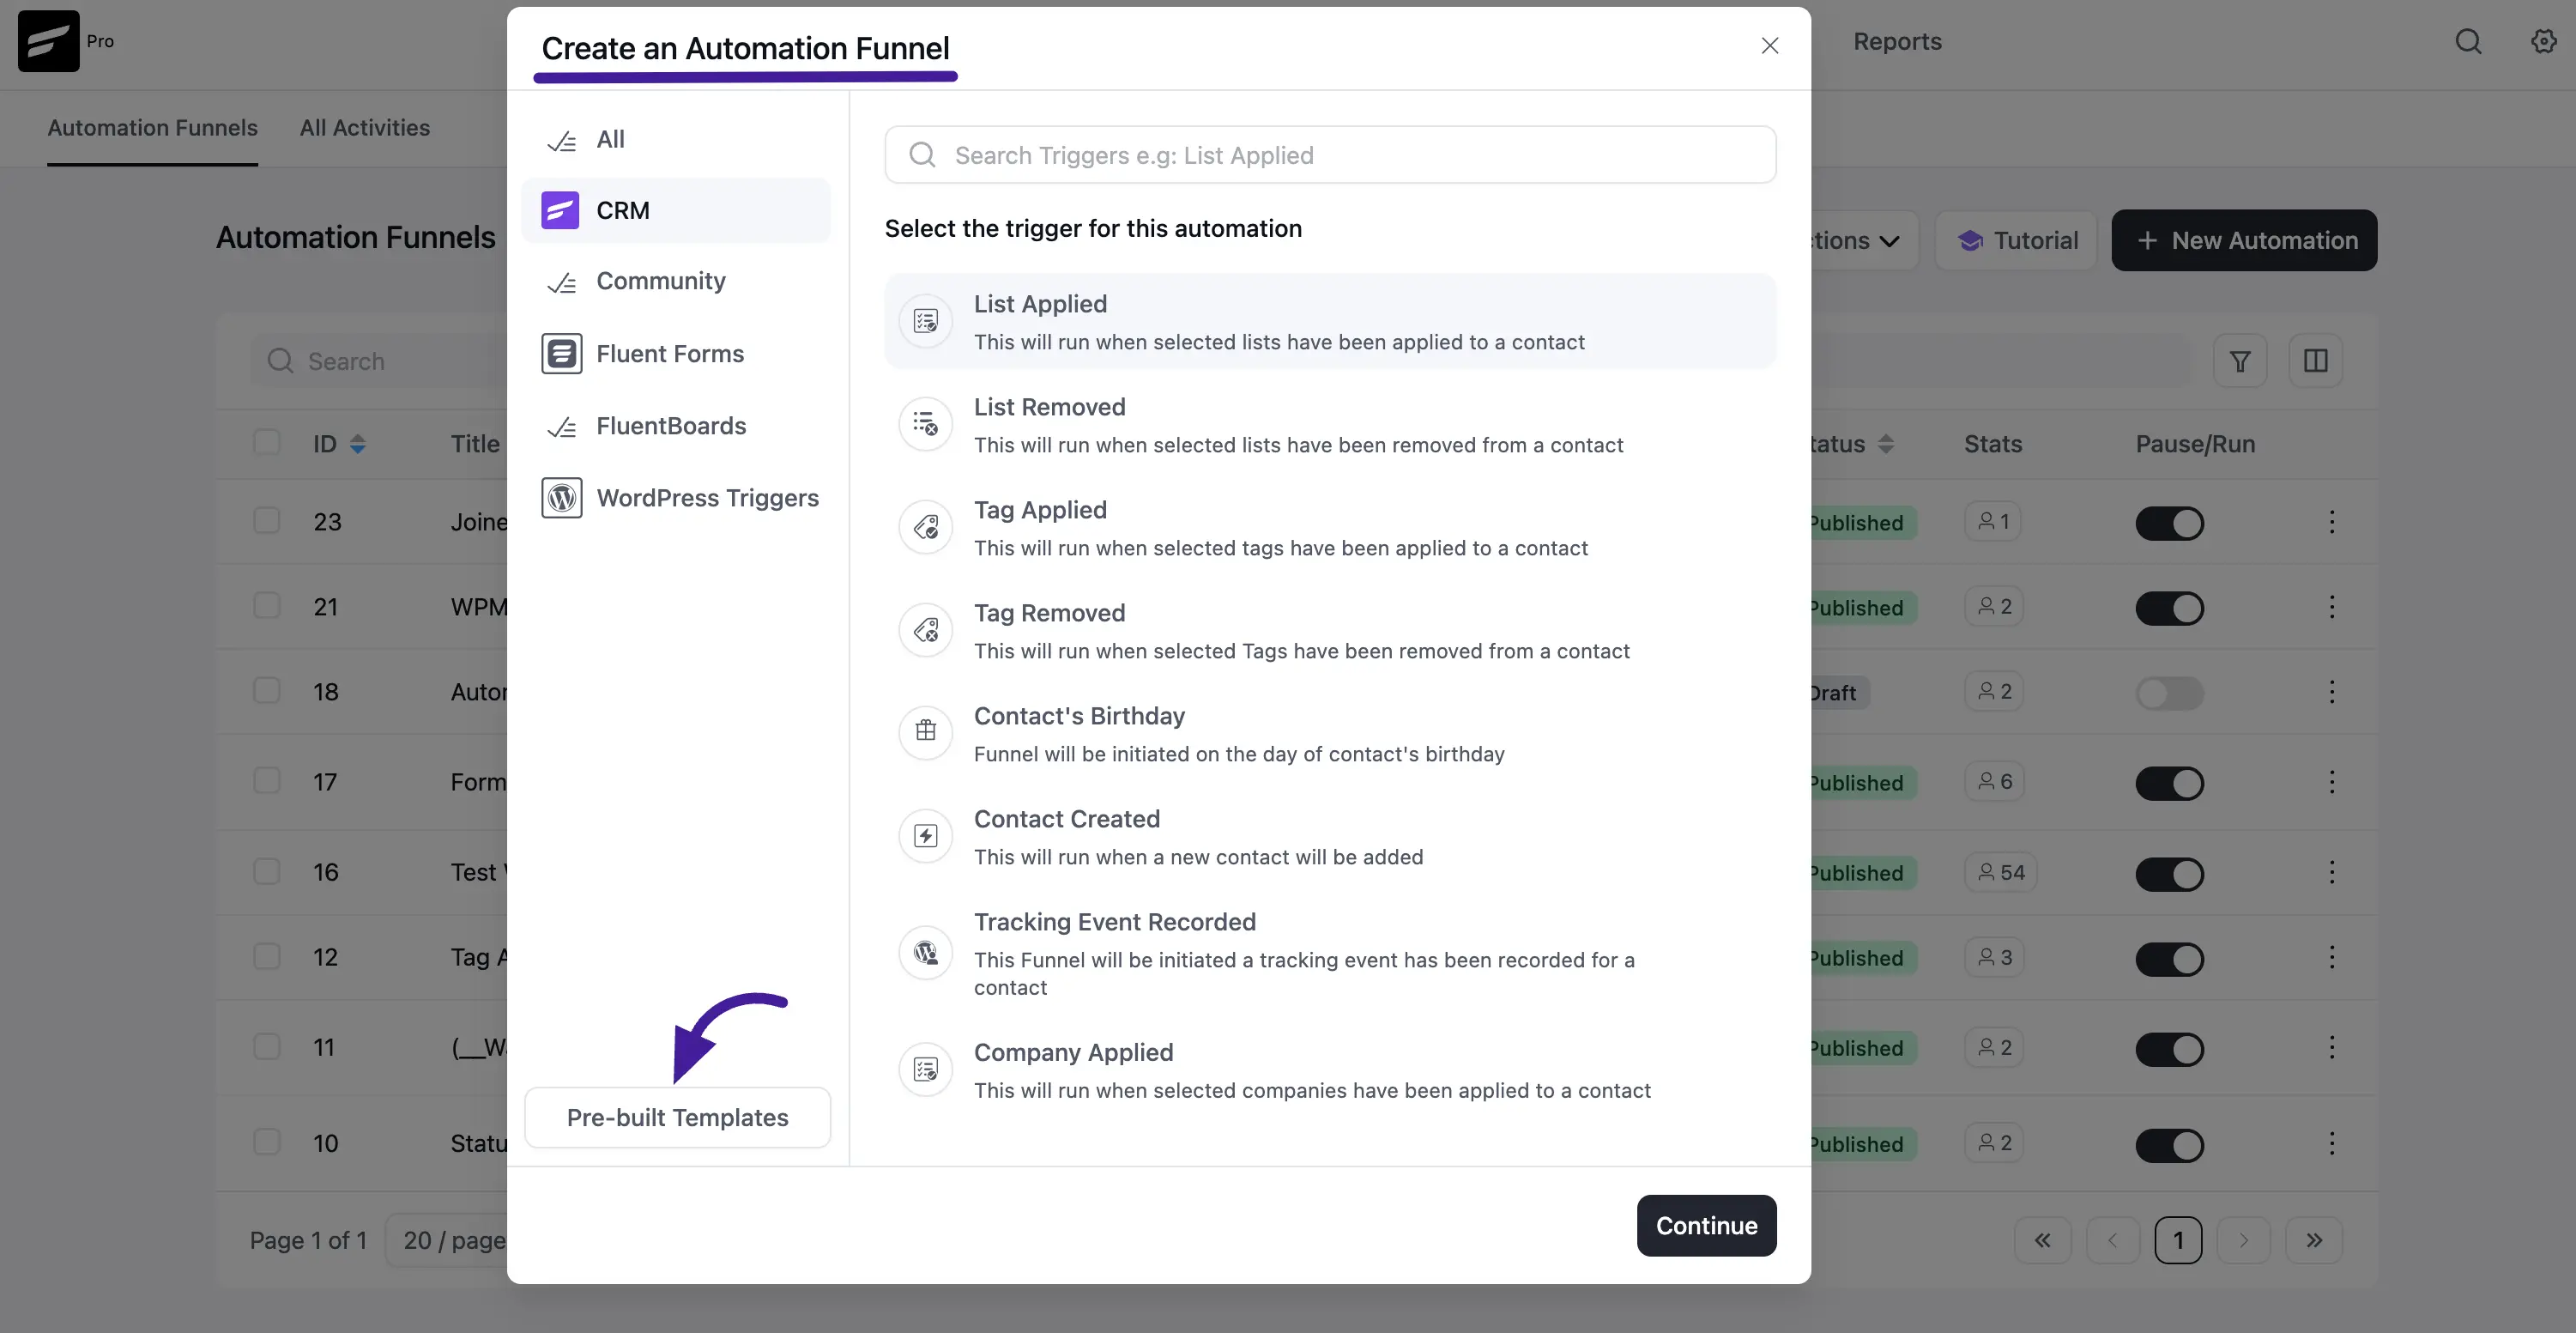Select the Contact Created trigger row
2576x1333 pixels.
pyautogui.click(x=1330, y=836)
